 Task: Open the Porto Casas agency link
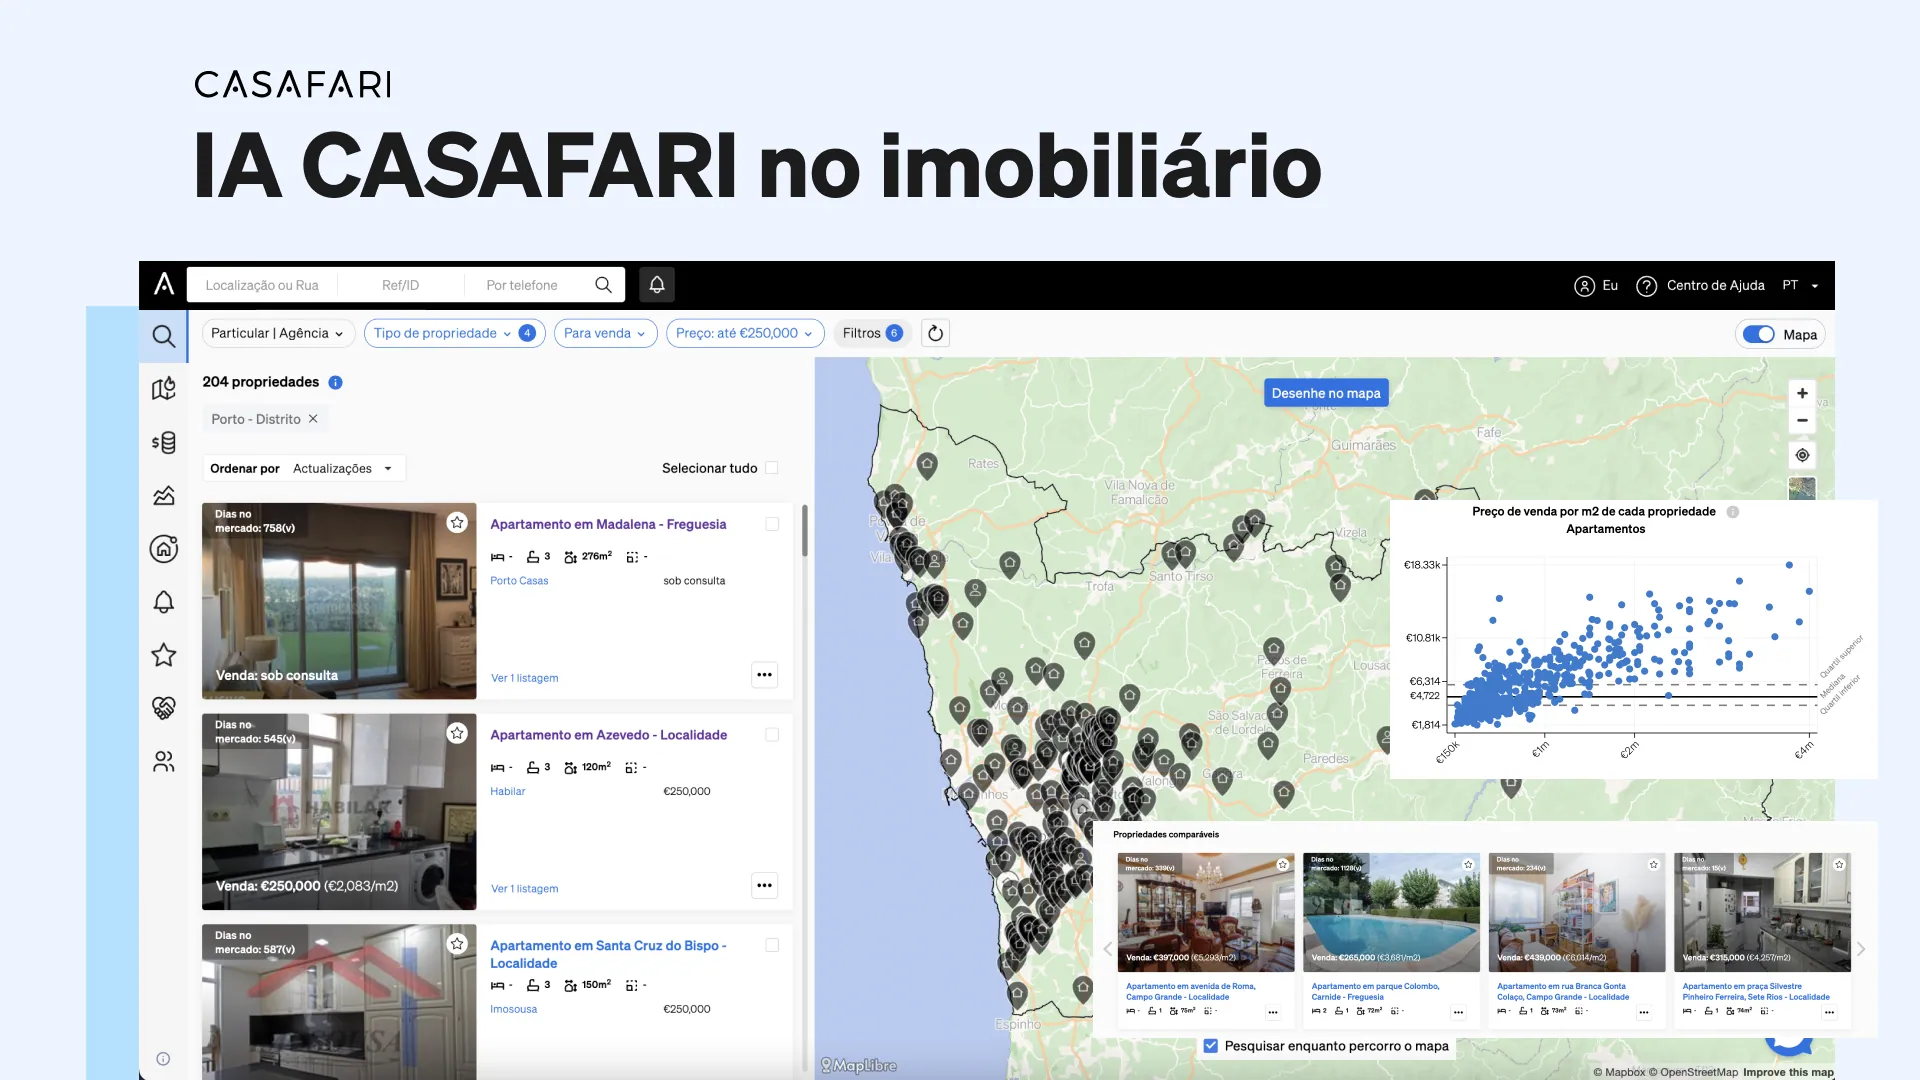coord(519,581)
